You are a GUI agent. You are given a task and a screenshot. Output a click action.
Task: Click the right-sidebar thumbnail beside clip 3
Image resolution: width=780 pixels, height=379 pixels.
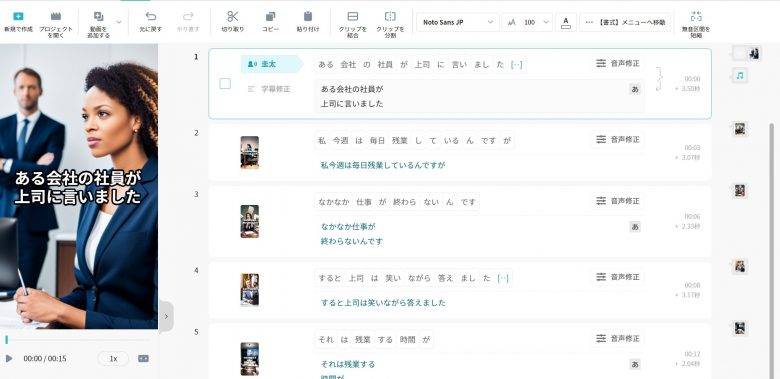coord(740,190)
